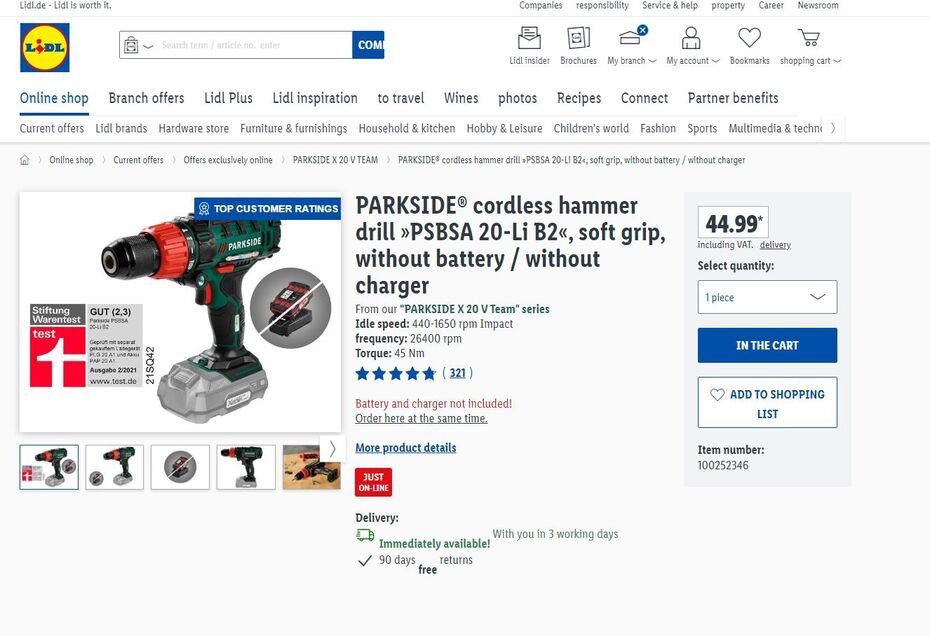Open the Lidl logo homepage
The width and height of the screenshot is (930, 636).
[x=44, y=47]
